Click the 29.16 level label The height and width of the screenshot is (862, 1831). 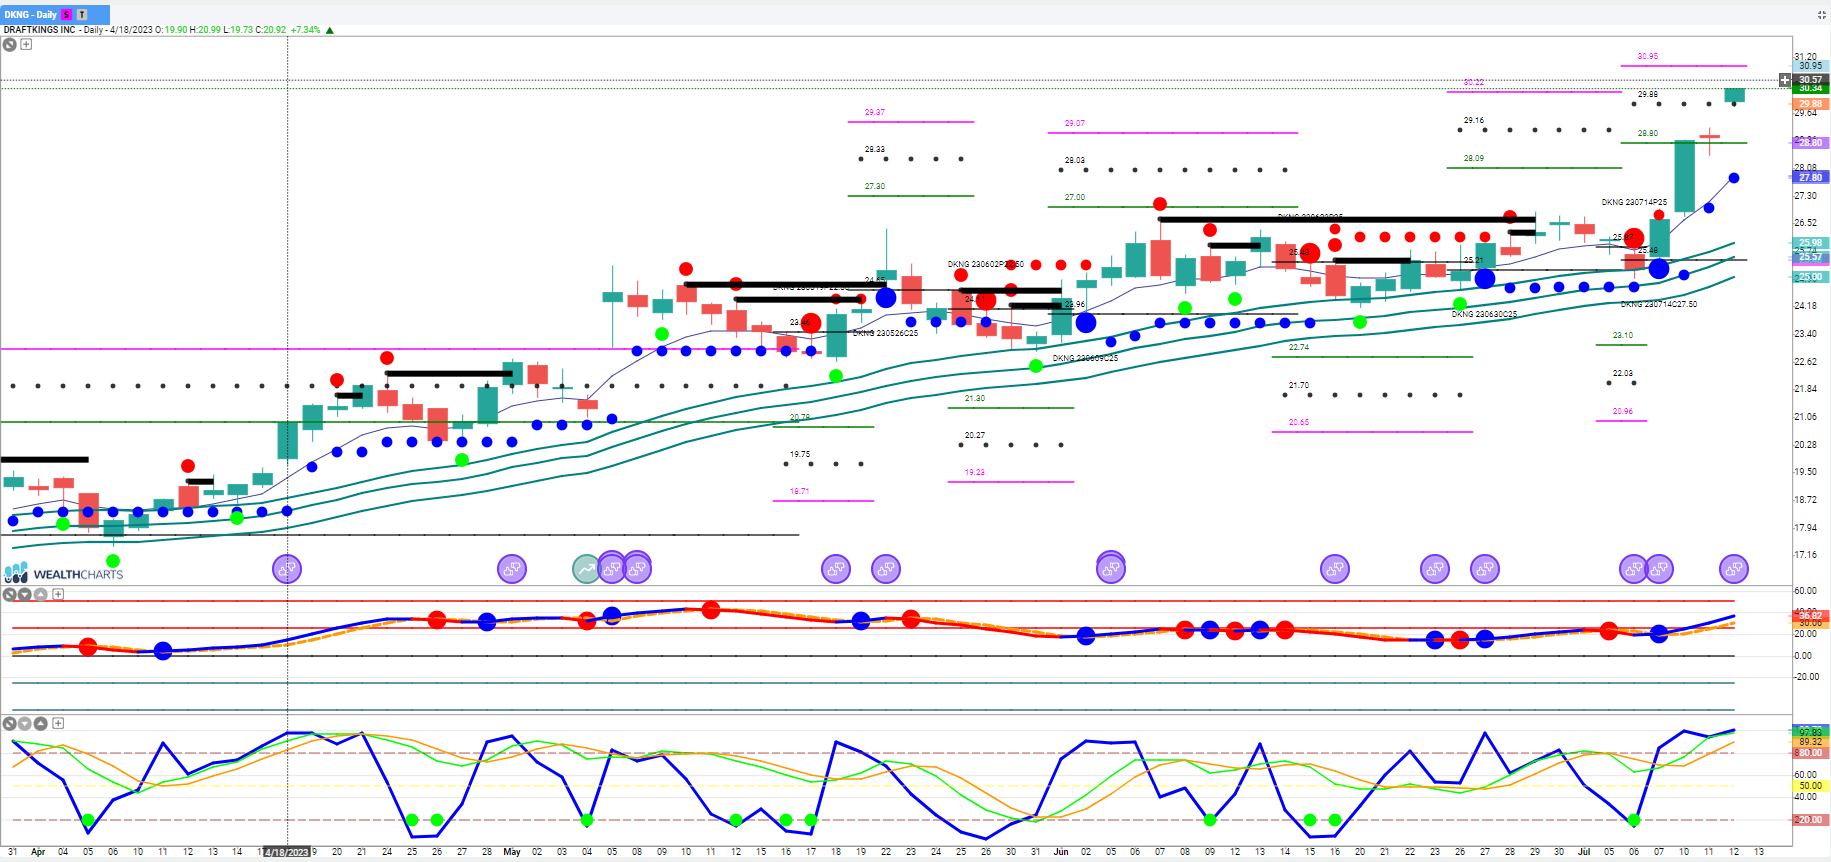point(1474,120)
